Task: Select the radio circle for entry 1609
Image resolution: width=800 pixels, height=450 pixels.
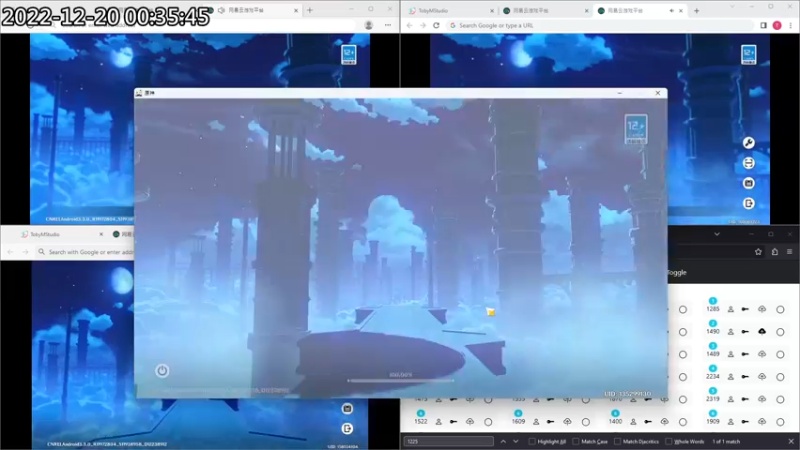Action: click(586, 422)
